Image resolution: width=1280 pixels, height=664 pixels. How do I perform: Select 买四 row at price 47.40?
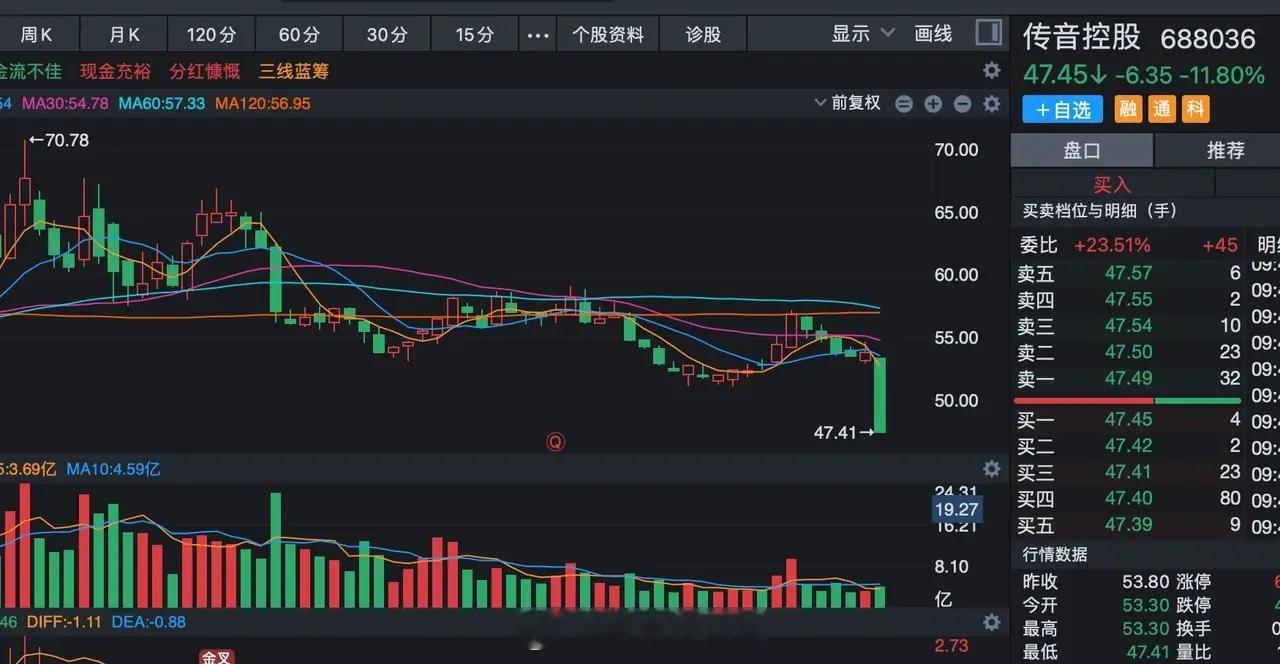[1129, 498]
